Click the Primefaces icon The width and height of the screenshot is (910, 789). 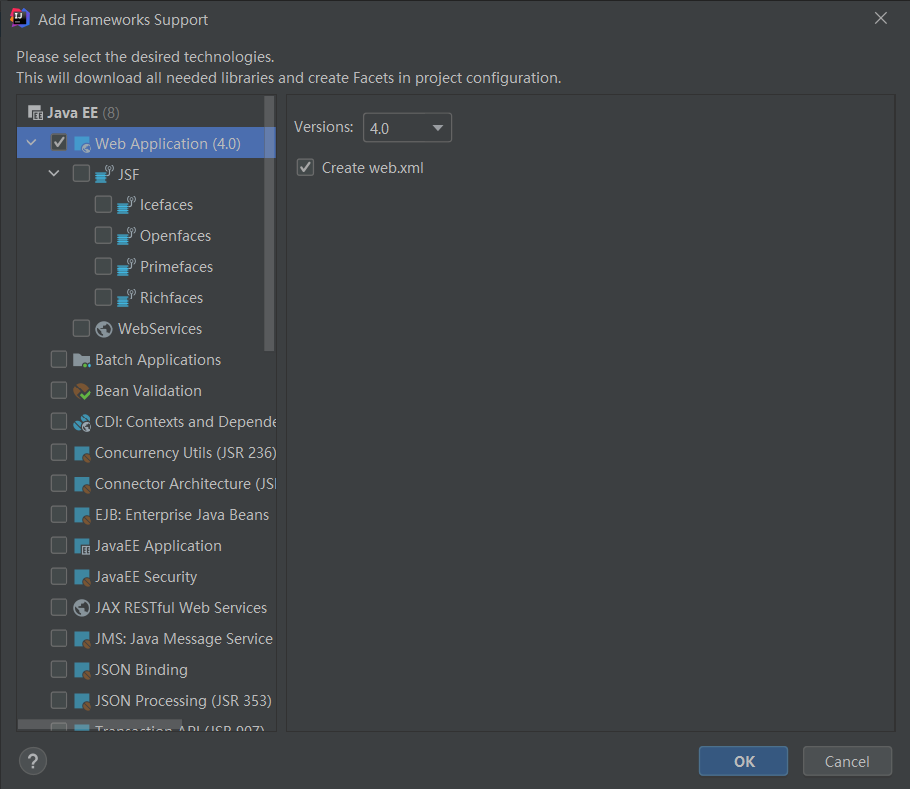[126, 267]
